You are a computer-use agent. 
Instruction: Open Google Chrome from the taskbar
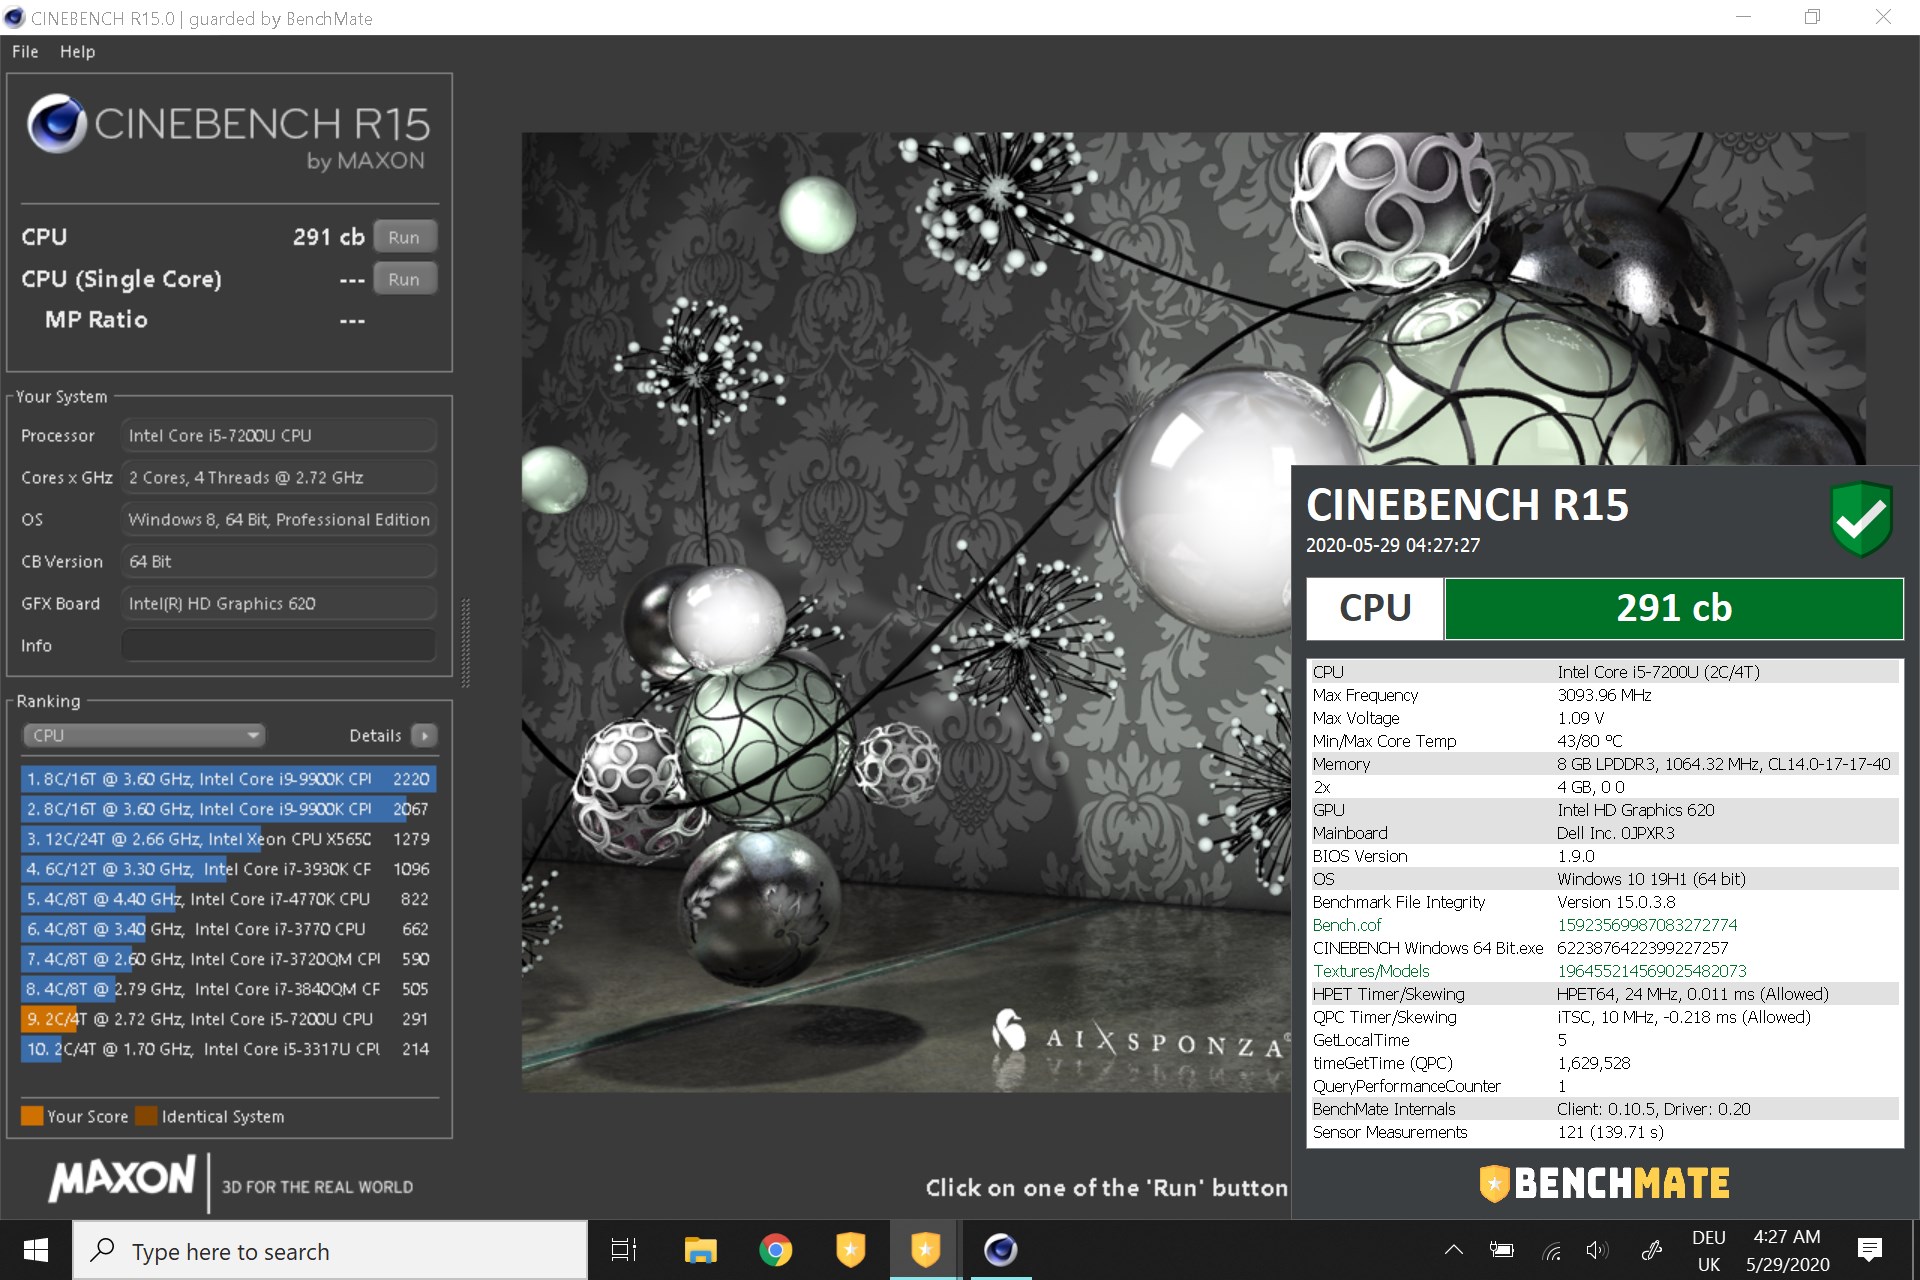775,1250
